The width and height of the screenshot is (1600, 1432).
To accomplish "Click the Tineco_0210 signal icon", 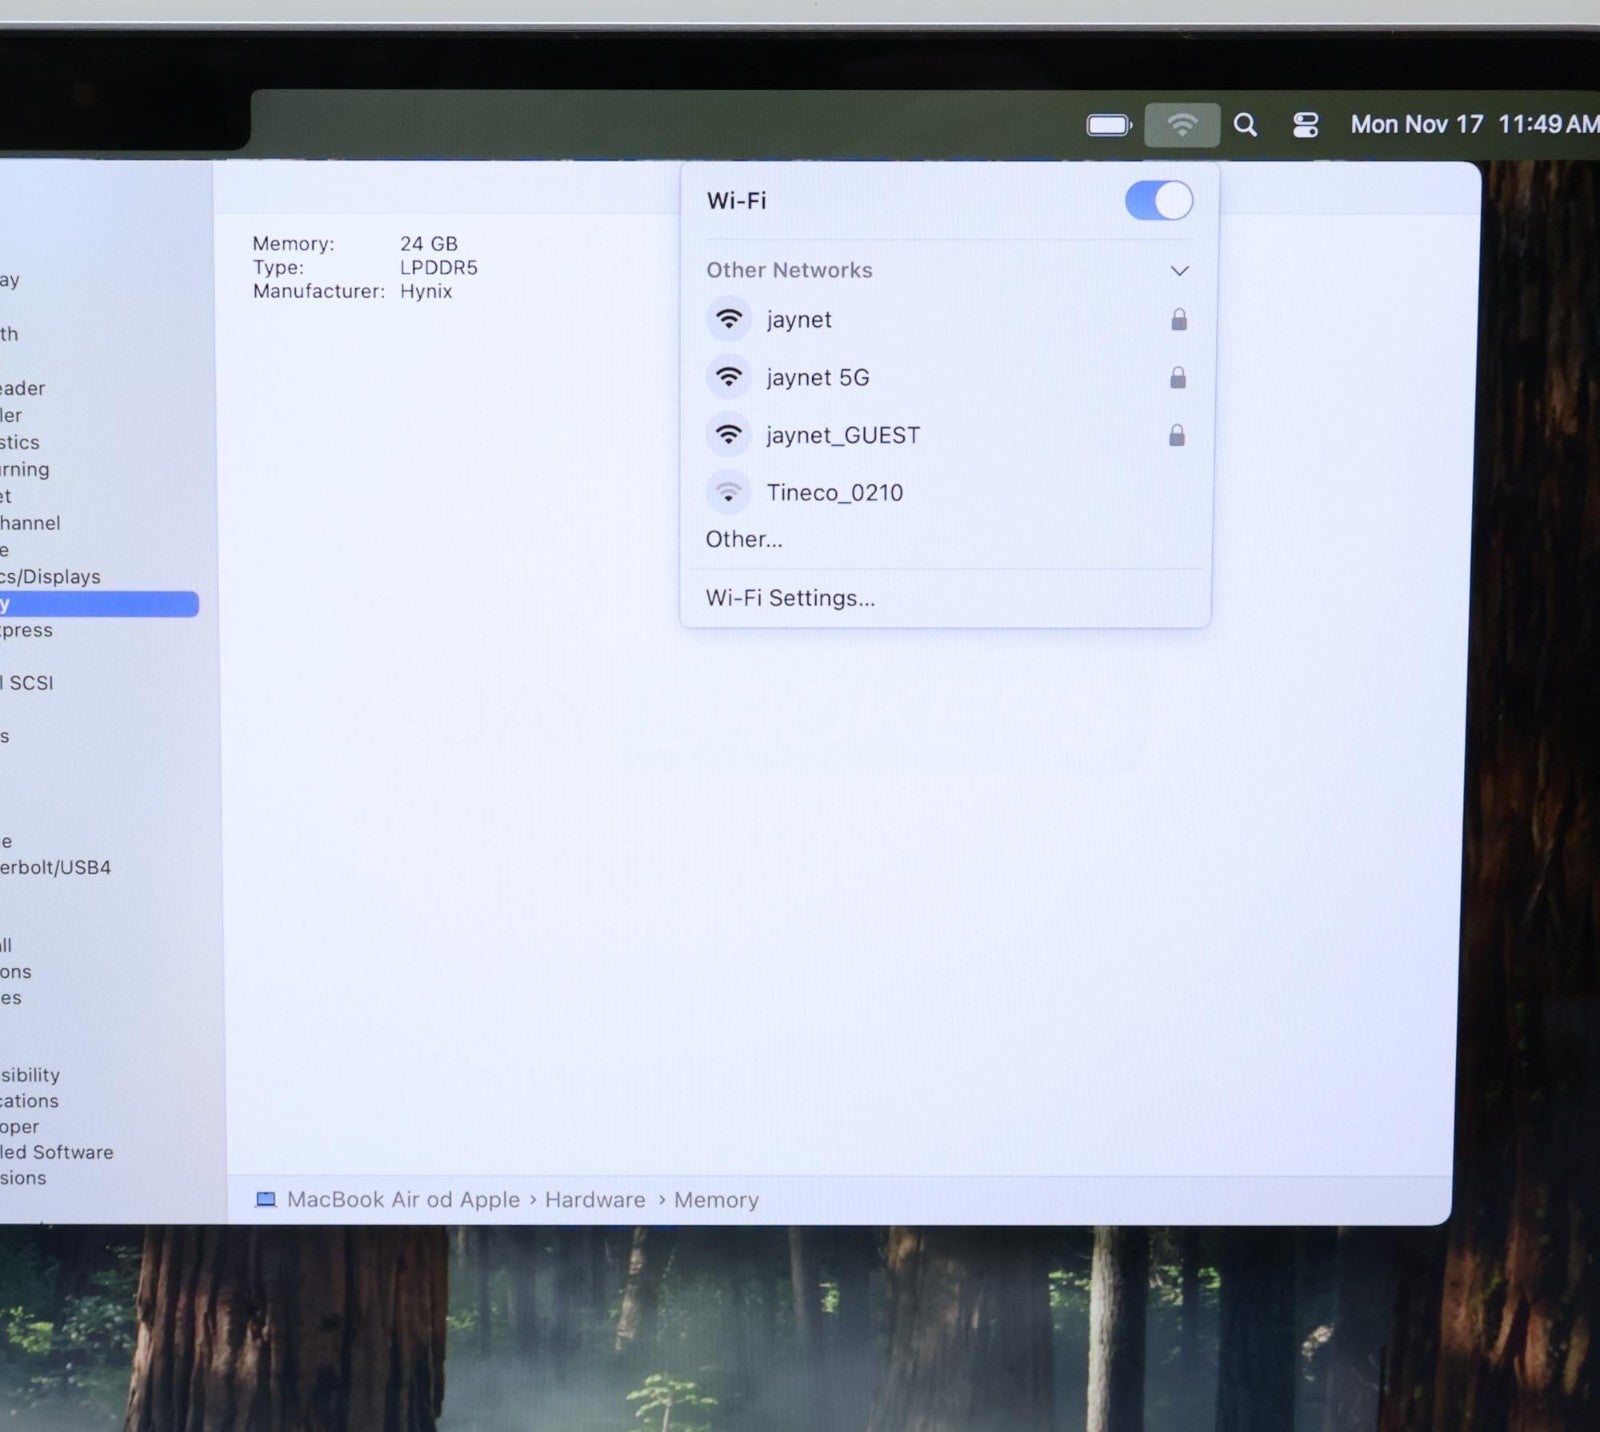I will pyautogui.click(x=729, y=492).
